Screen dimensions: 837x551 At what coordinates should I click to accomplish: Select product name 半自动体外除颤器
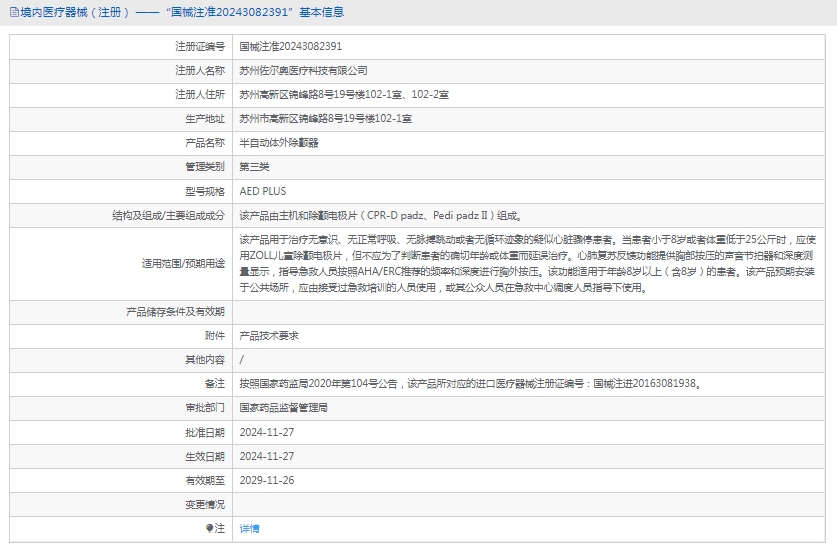click(x=279, y=143)
